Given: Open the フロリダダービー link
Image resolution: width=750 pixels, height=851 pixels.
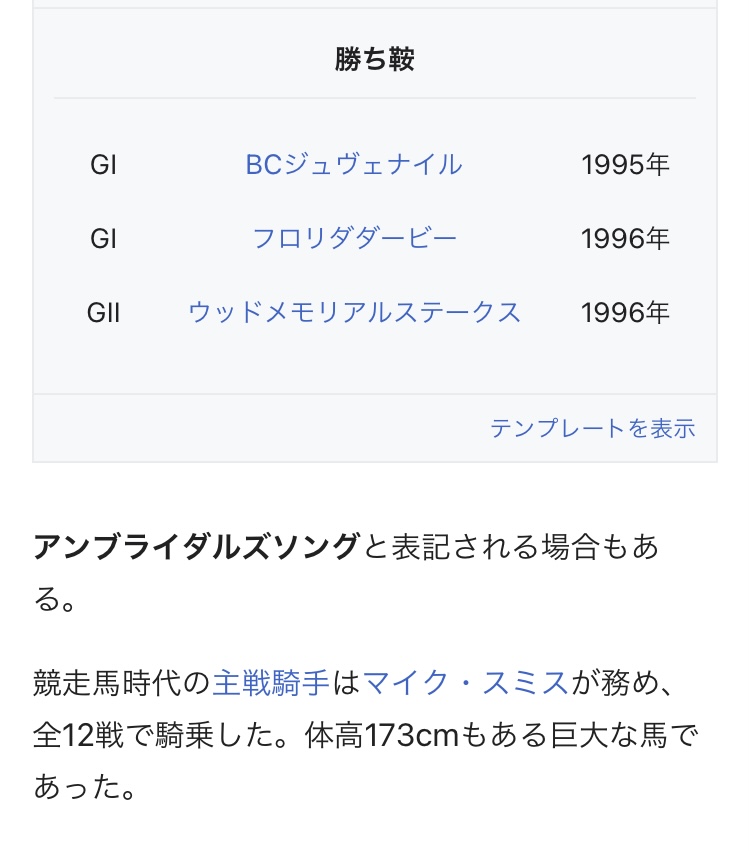Looking at the screenshot, I should pyautogui.click(x=354, y=238).
